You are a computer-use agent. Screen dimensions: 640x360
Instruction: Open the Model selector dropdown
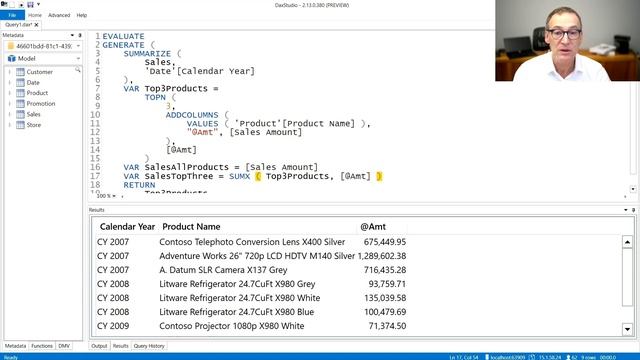pyautogui.click(x=78, y=59)
